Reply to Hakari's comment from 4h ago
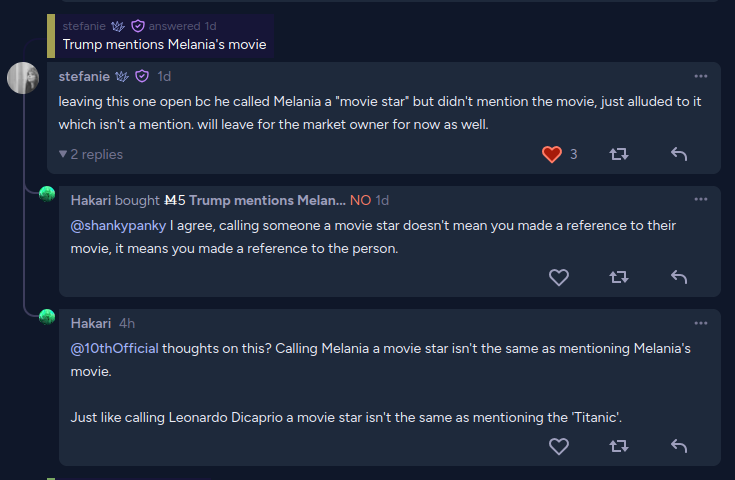The image size is (735, 480). [x=679, y=446]
